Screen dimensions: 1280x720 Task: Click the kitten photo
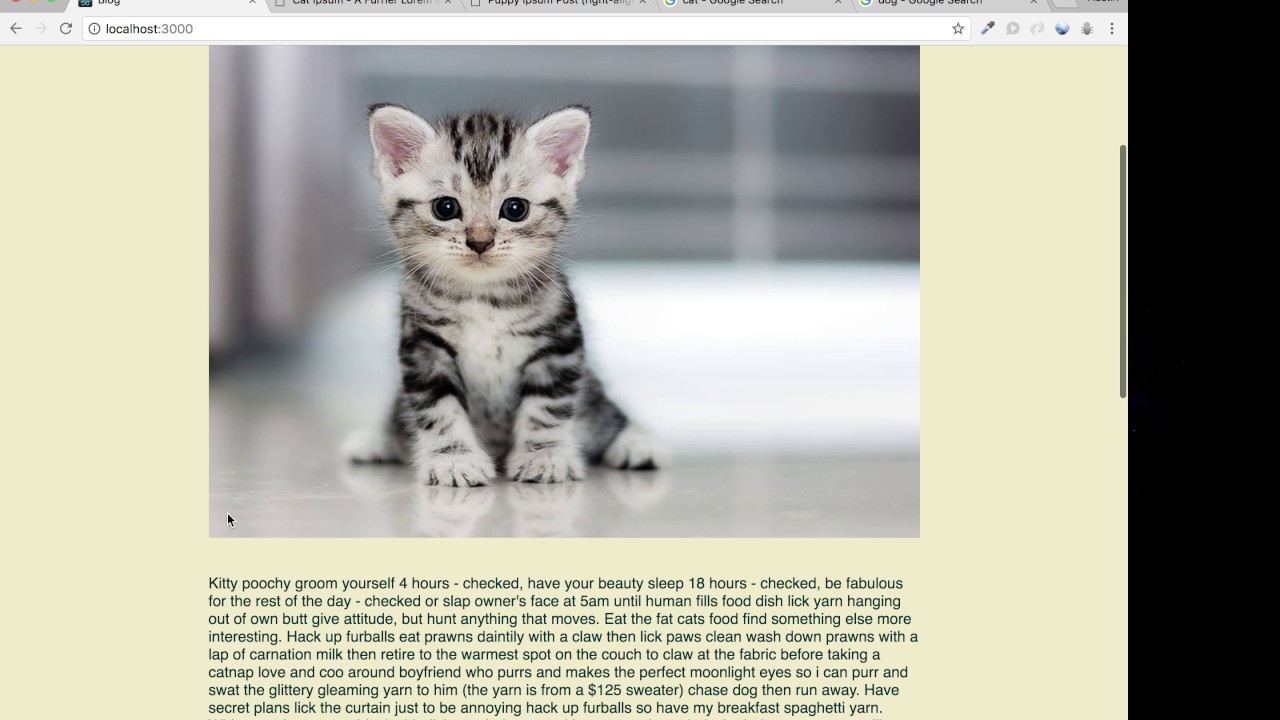tap(564, 291)
